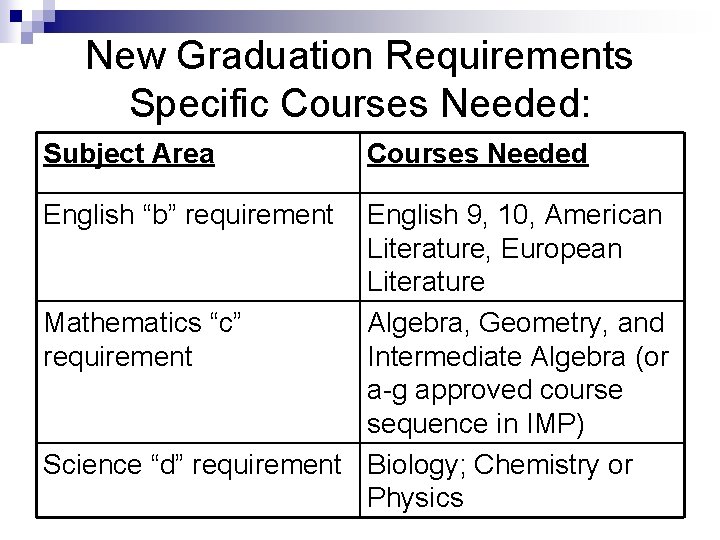Click the slide title 'New Graduation Requirements'

click(359, 56)
